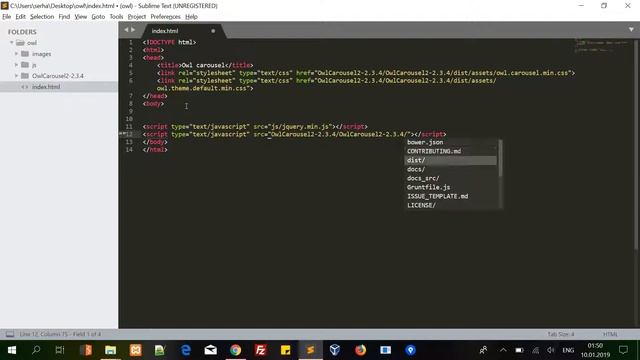Toggle the sidebar using the status bar icon

tap(10, 334)
